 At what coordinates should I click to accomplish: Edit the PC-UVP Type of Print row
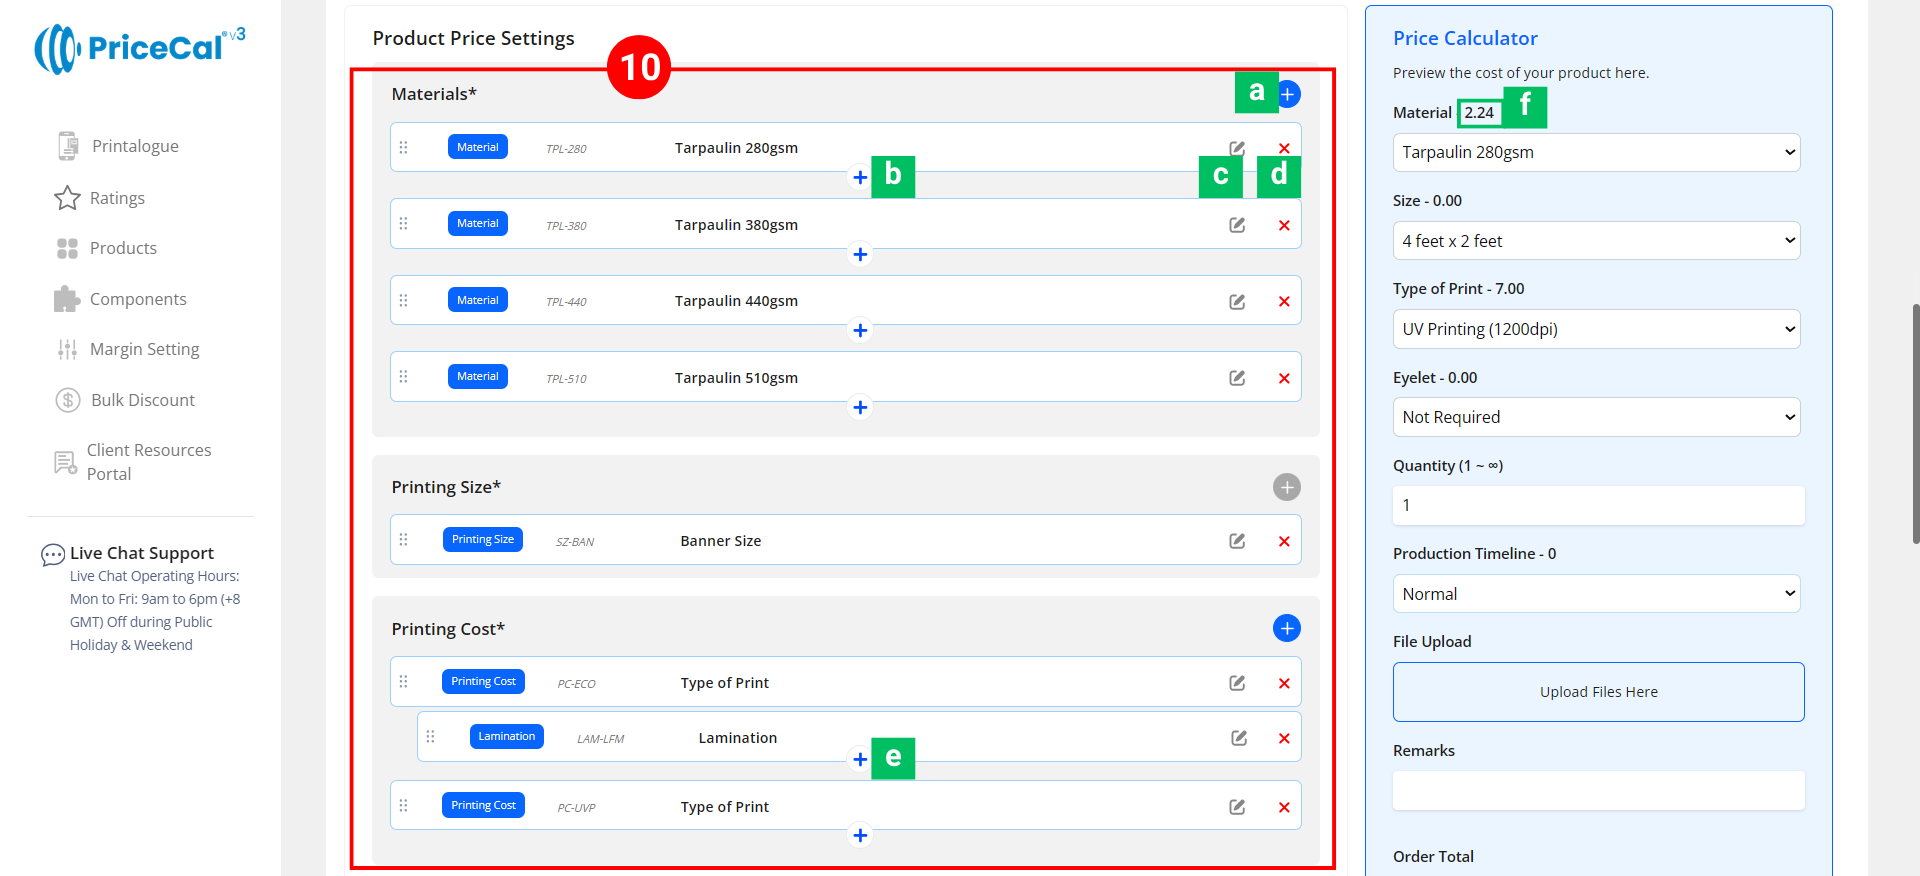pos(1237,807)
